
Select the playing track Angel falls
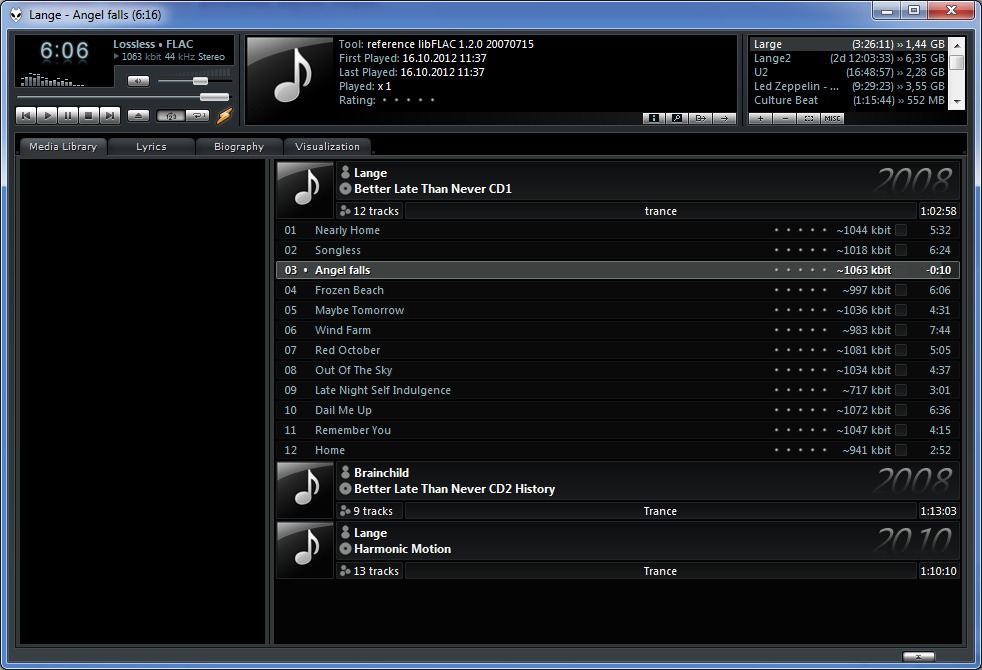click(x=618, y=271)
